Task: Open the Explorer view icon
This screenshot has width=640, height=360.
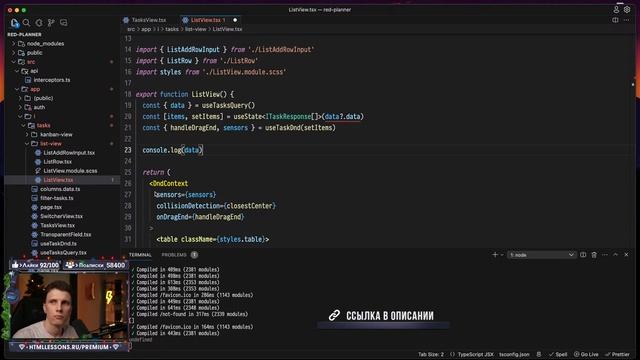Action: coord(15,23)
